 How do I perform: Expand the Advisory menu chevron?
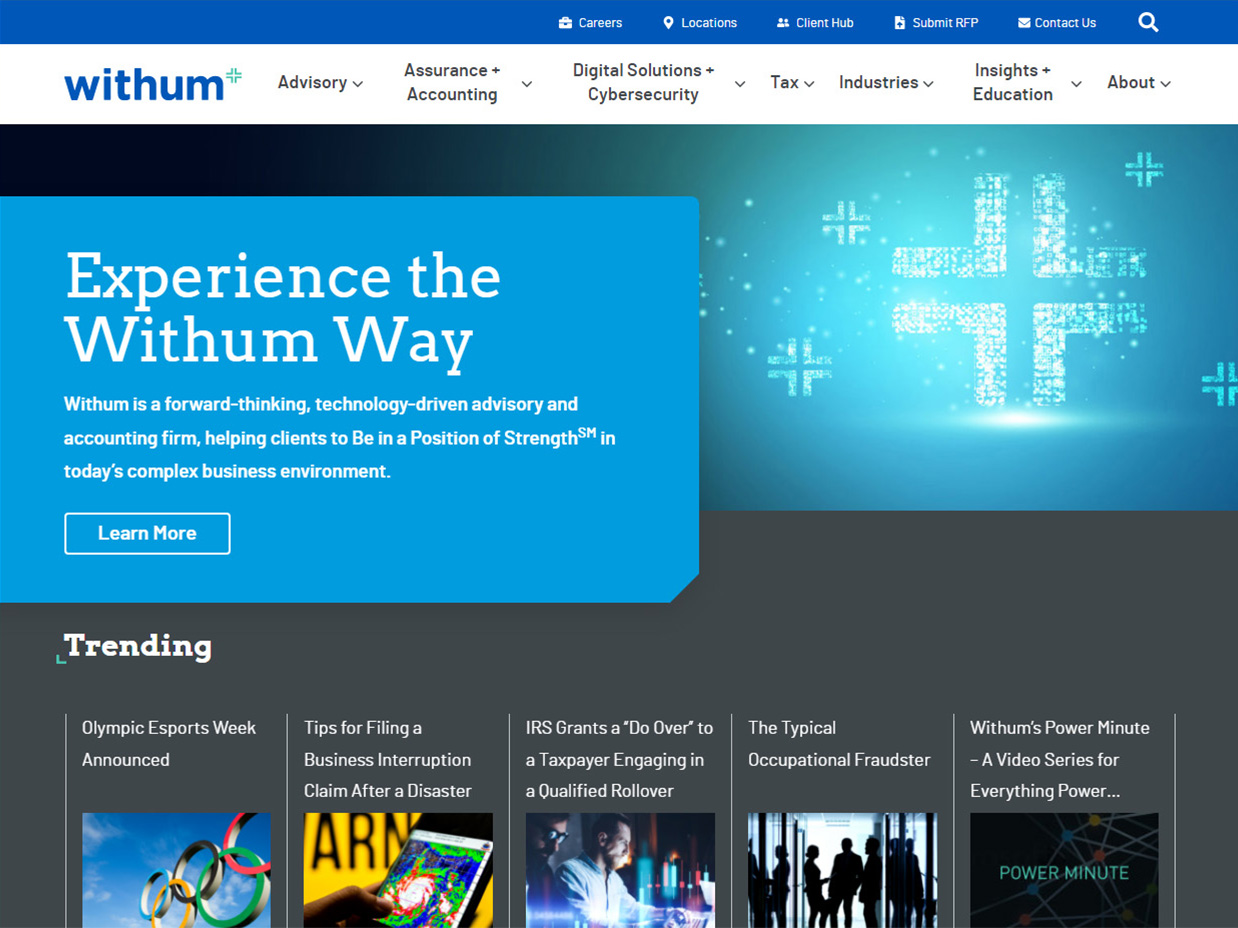click(358, 84)
